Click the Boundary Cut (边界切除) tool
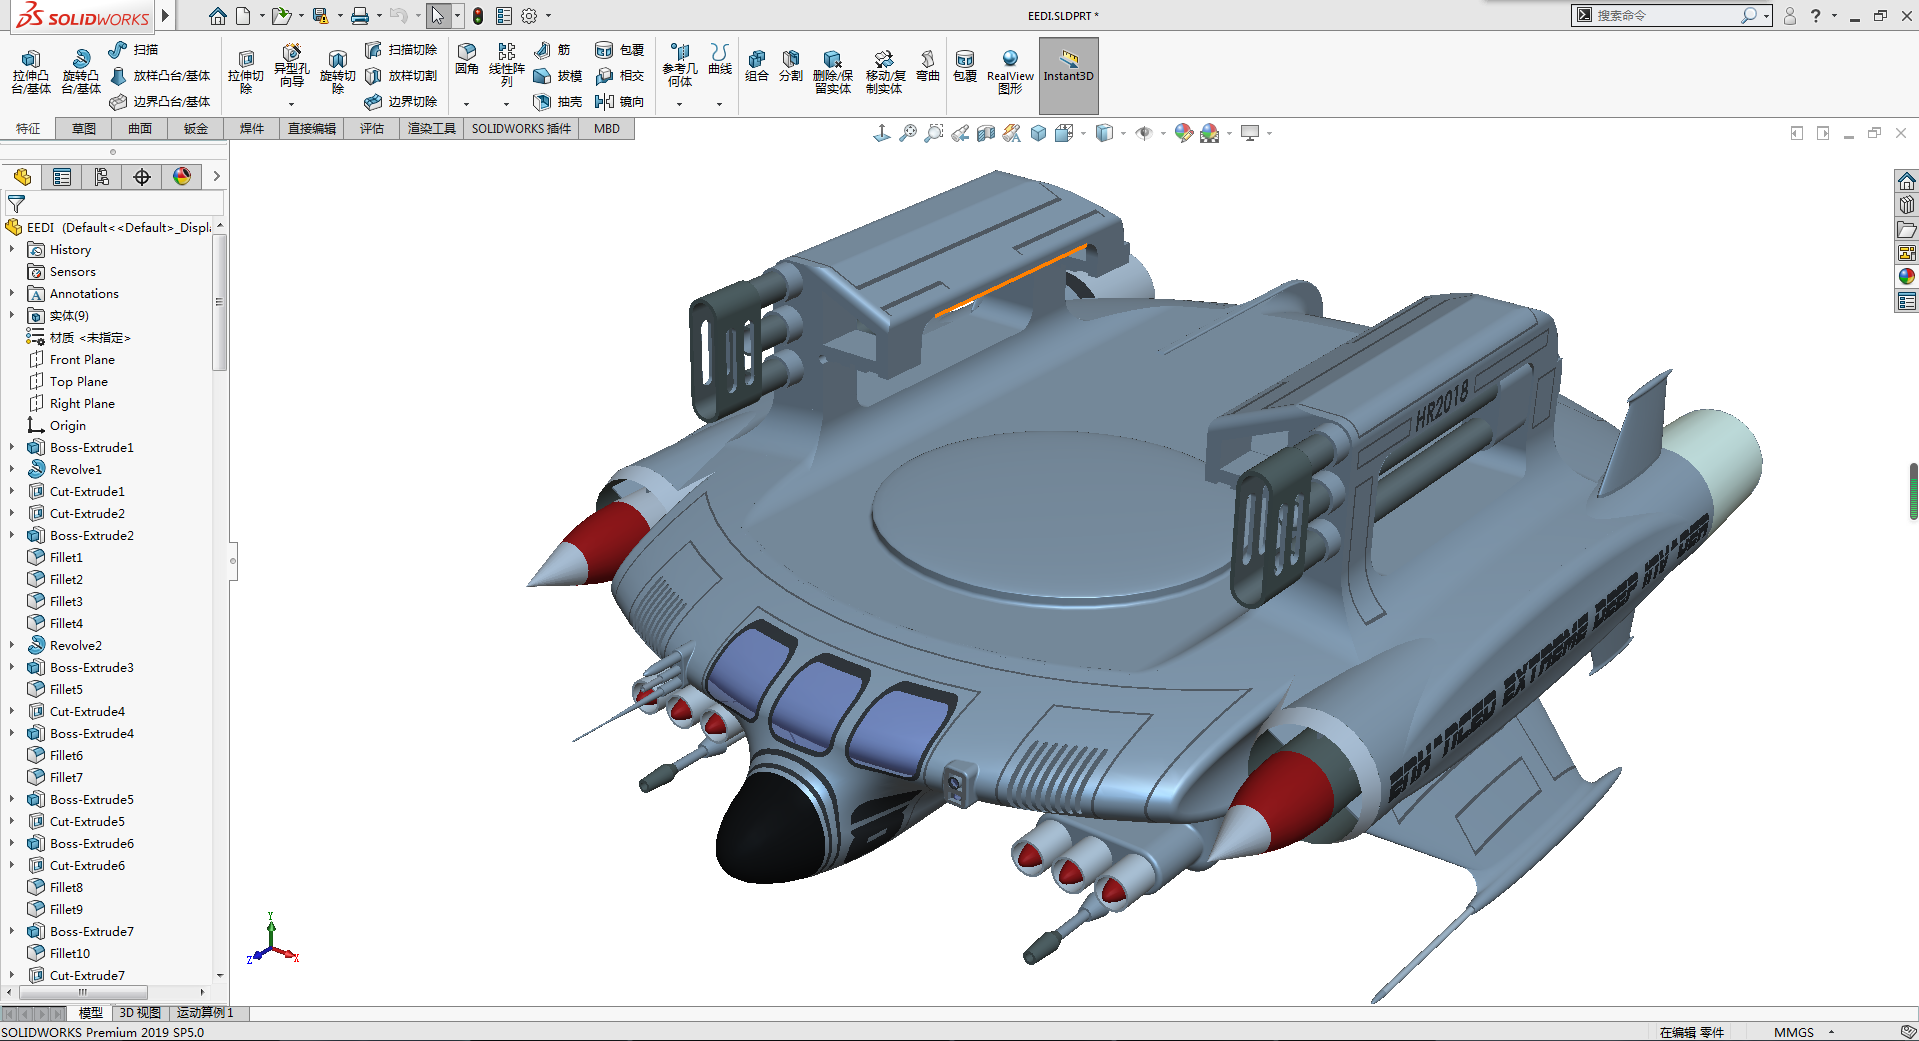Screen dimensions: 1919x1041 point(401,101)
